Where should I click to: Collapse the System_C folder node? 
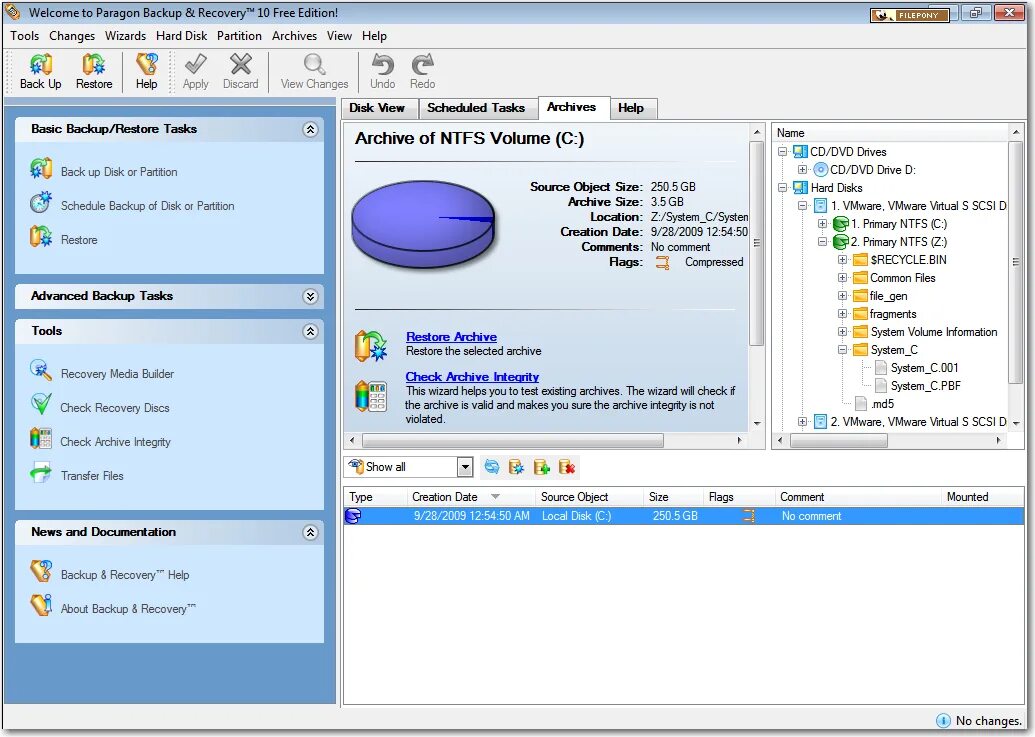pos(842,350)
